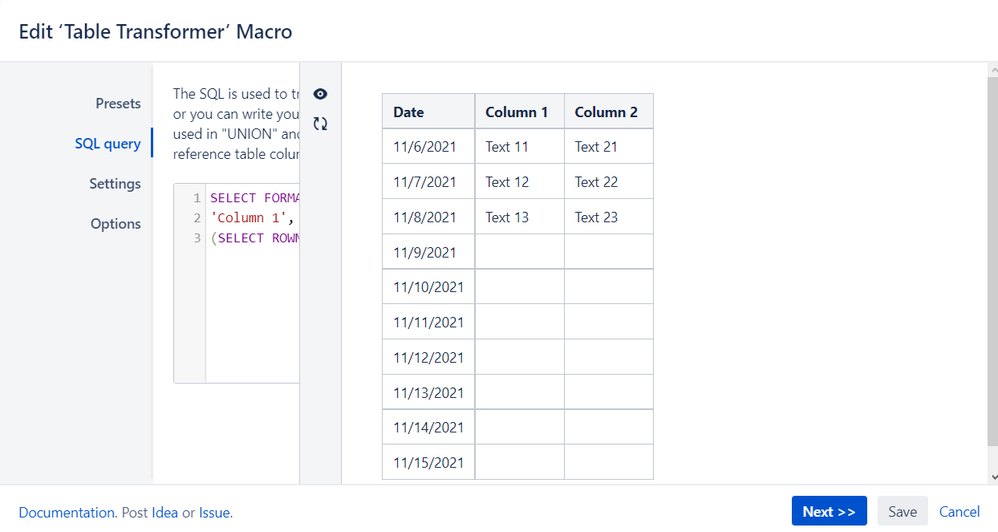Switch to the SQL query tab
The height and width of the screenshot is (532, 998).
click(x=108, y=144)
